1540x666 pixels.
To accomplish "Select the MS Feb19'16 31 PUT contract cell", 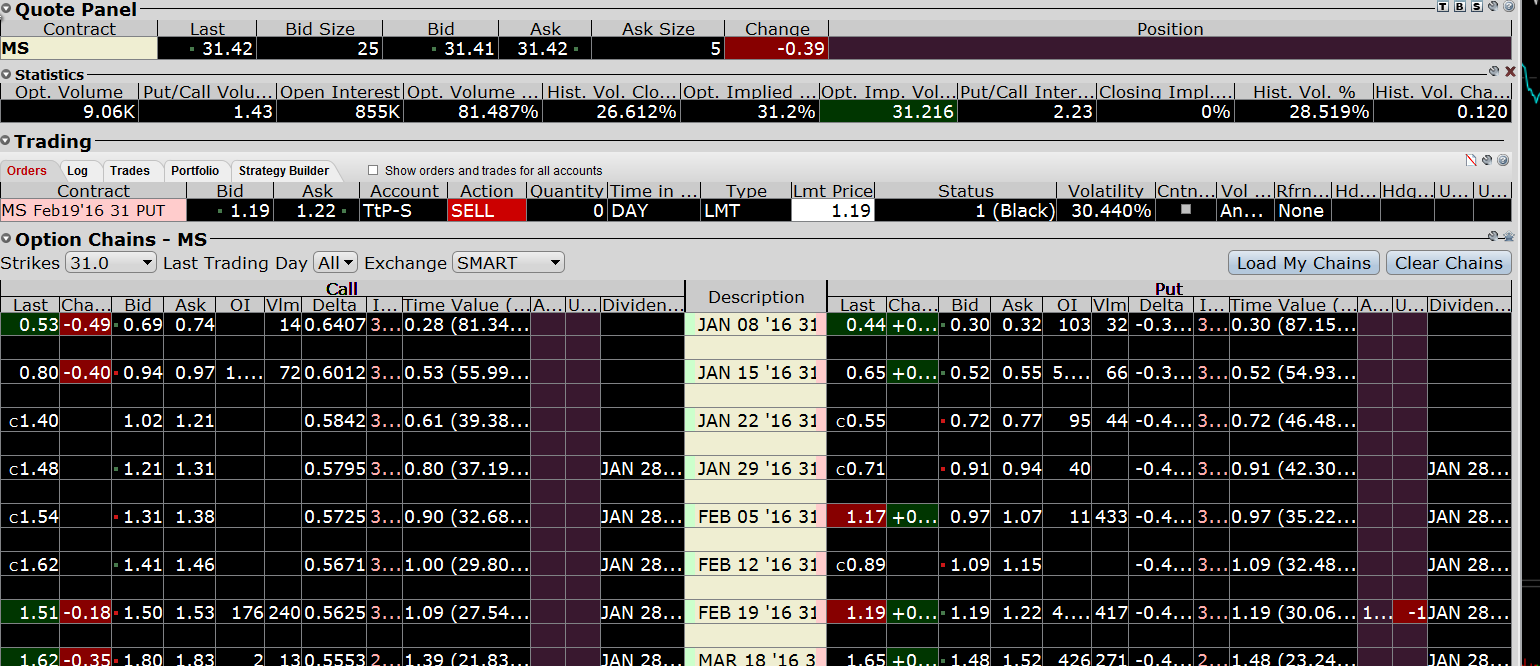I will click(x=93, y=211).
